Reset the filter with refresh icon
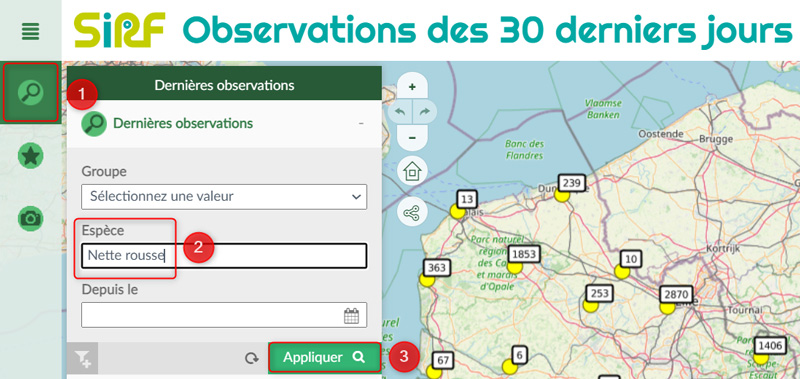The image size is (800, 379). coord(252,358)
